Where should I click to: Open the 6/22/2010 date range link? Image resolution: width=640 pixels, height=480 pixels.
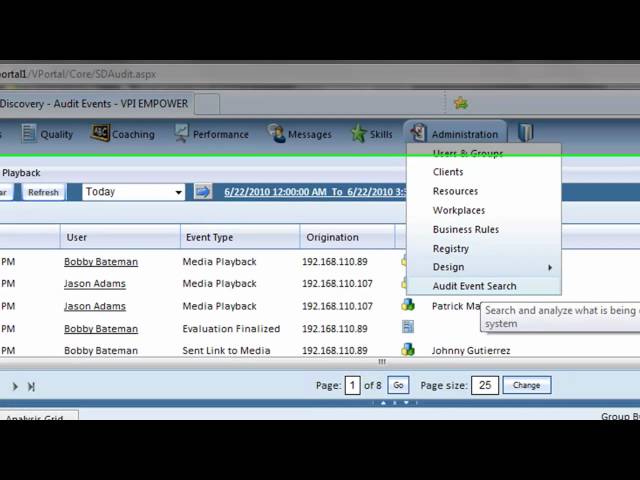pos(314,192)
